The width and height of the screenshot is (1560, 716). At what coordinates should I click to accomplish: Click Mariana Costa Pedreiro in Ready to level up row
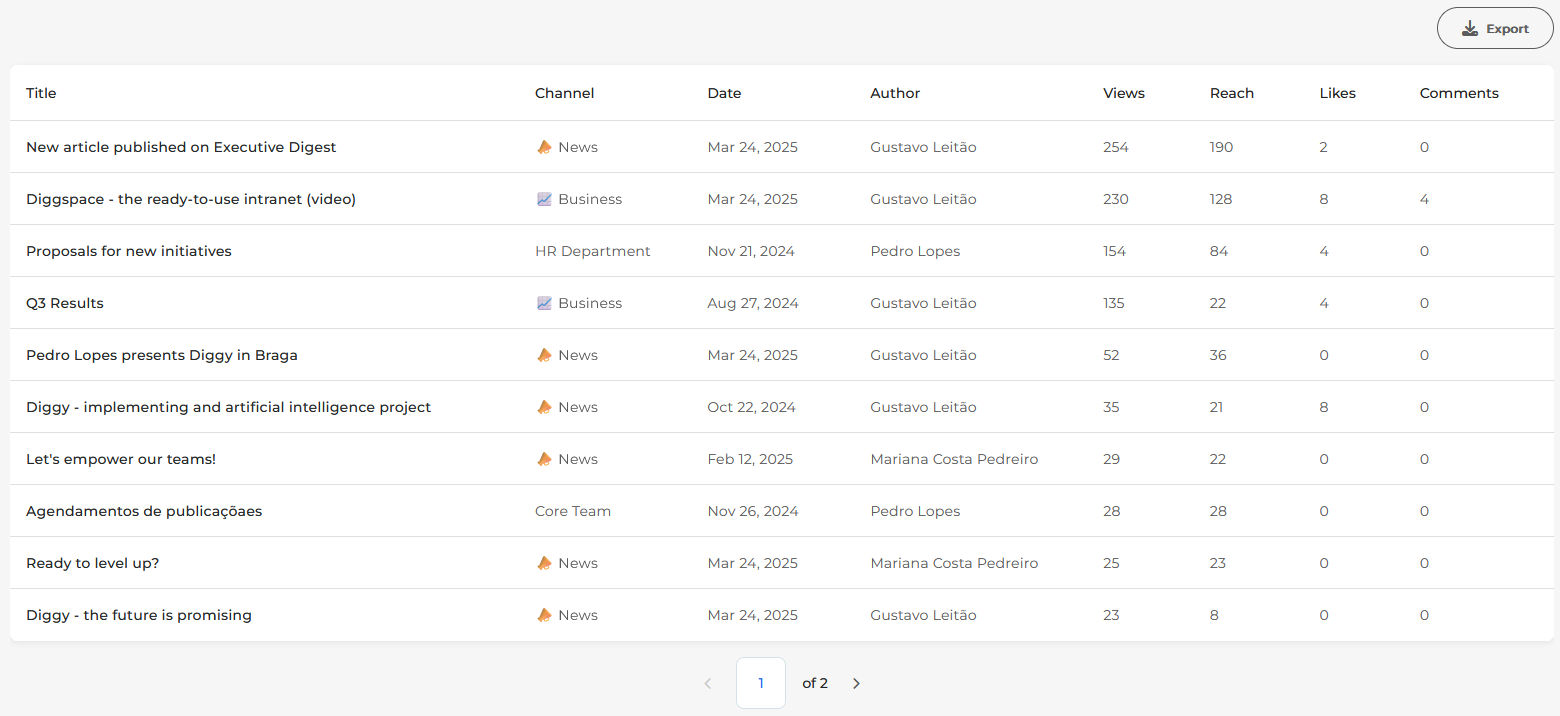pos(954,563)
